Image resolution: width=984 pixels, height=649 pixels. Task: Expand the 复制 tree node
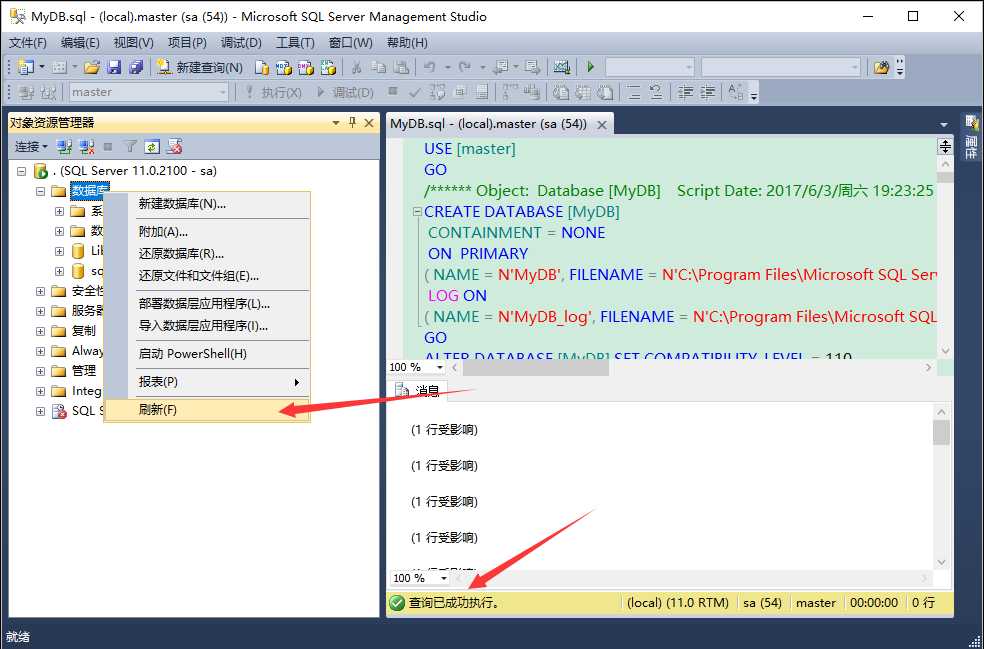pos(41,331)
